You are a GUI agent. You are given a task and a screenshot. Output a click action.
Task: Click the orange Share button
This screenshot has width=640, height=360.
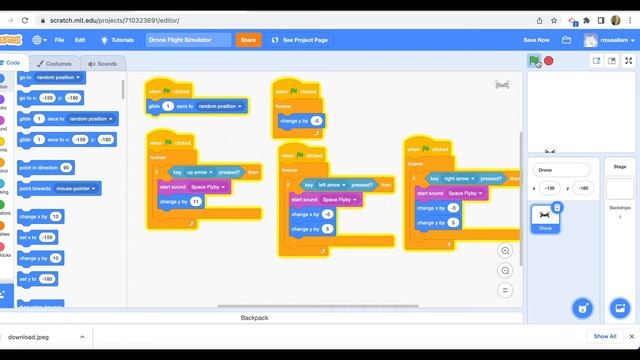point(248,40)
